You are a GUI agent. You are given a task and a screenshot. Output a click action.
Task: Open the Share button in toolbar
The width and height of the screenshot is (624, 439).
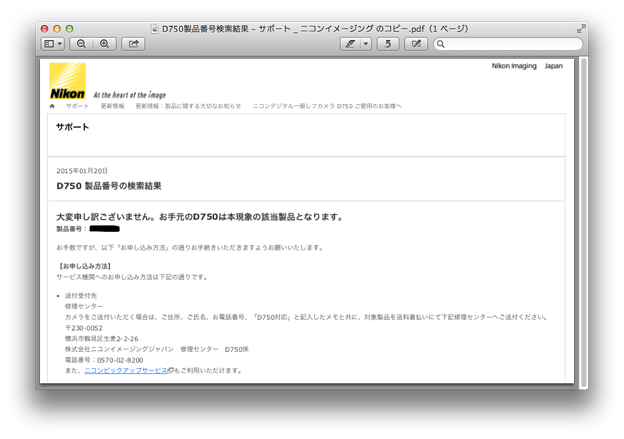coord(133,44)
